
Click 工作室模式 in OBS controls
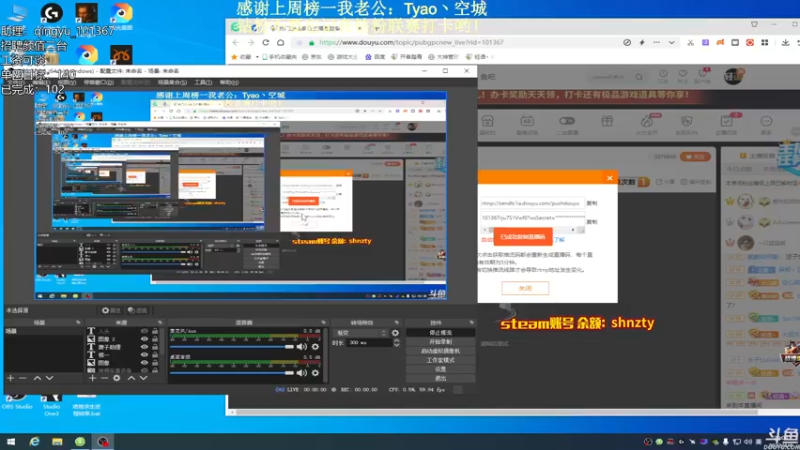click(440, 360)
